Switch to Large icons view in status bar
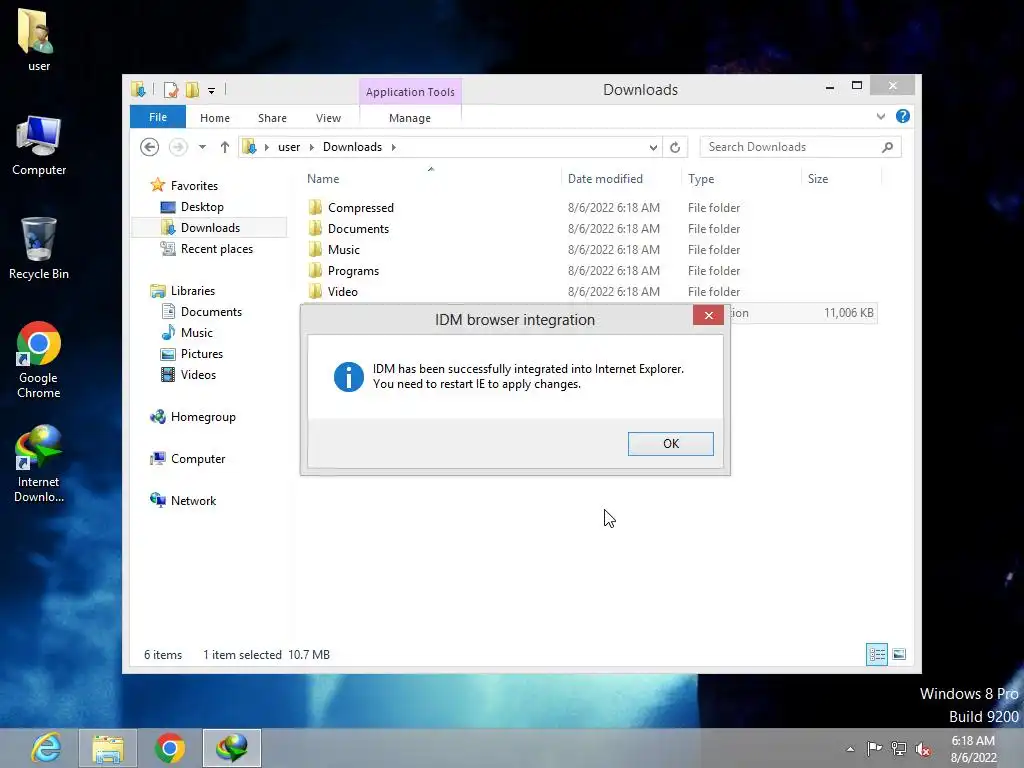Image resolution: width=1024 pixels, height=768 pixels. pyautogui.click(x=899, y=654)
